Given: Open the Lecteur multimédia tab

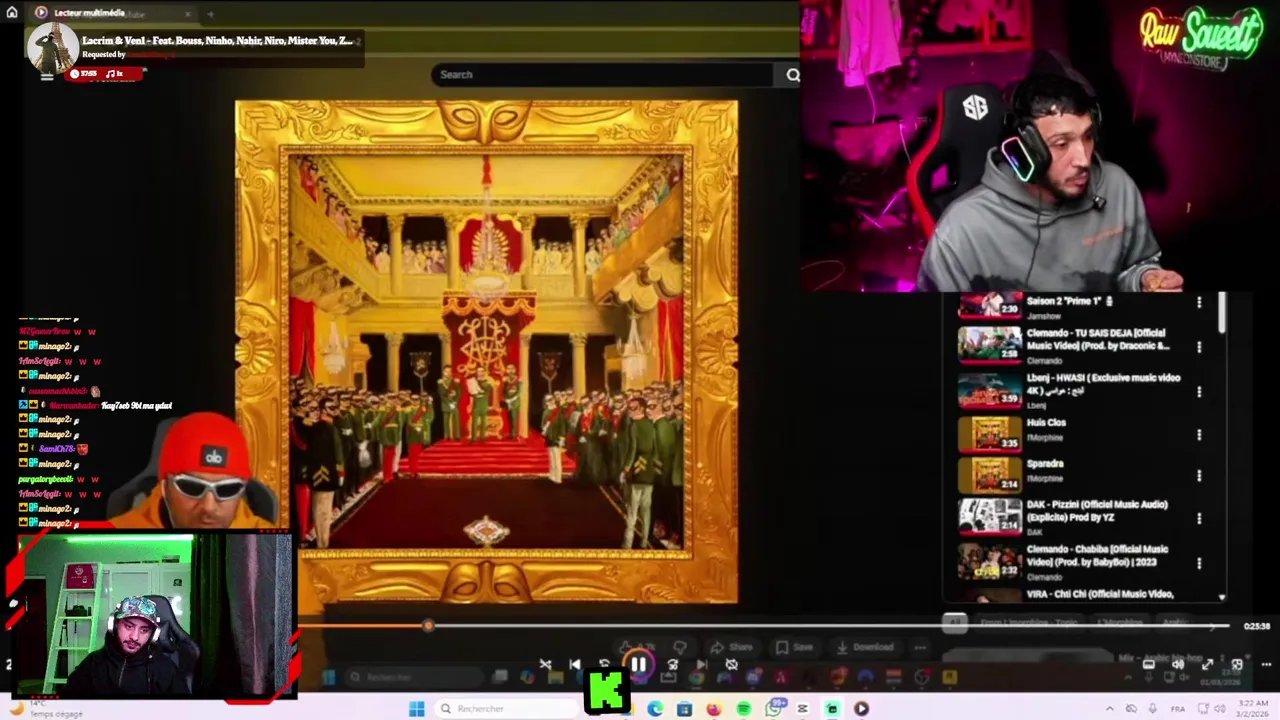Looking at the screenshot, I should point(88,13).
